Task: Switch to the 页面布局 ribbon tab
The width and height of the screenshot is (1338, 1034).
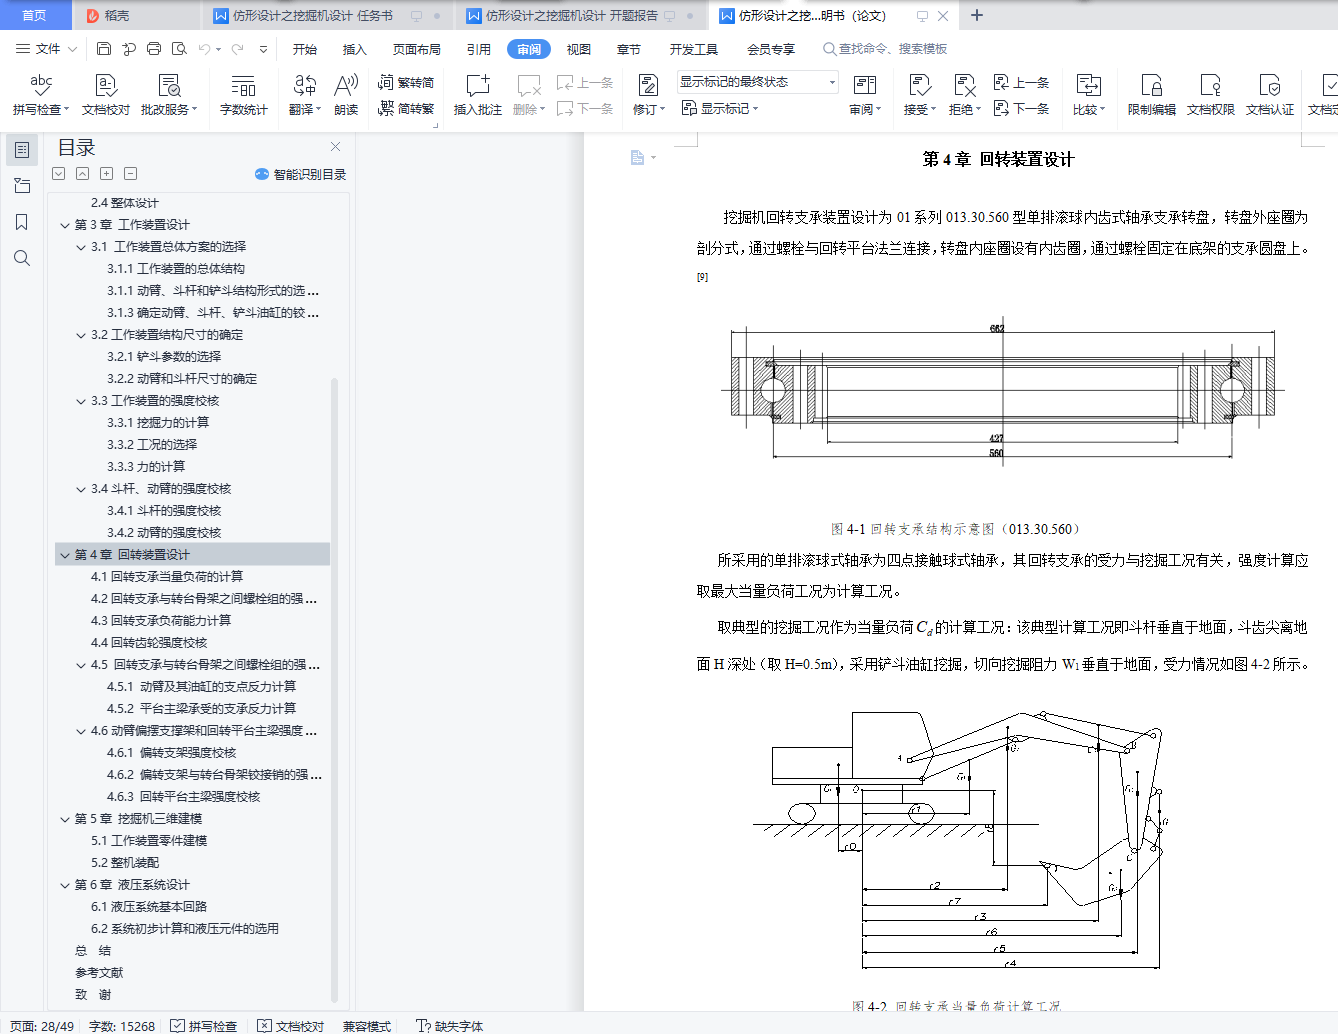Action: pos(417,49)
